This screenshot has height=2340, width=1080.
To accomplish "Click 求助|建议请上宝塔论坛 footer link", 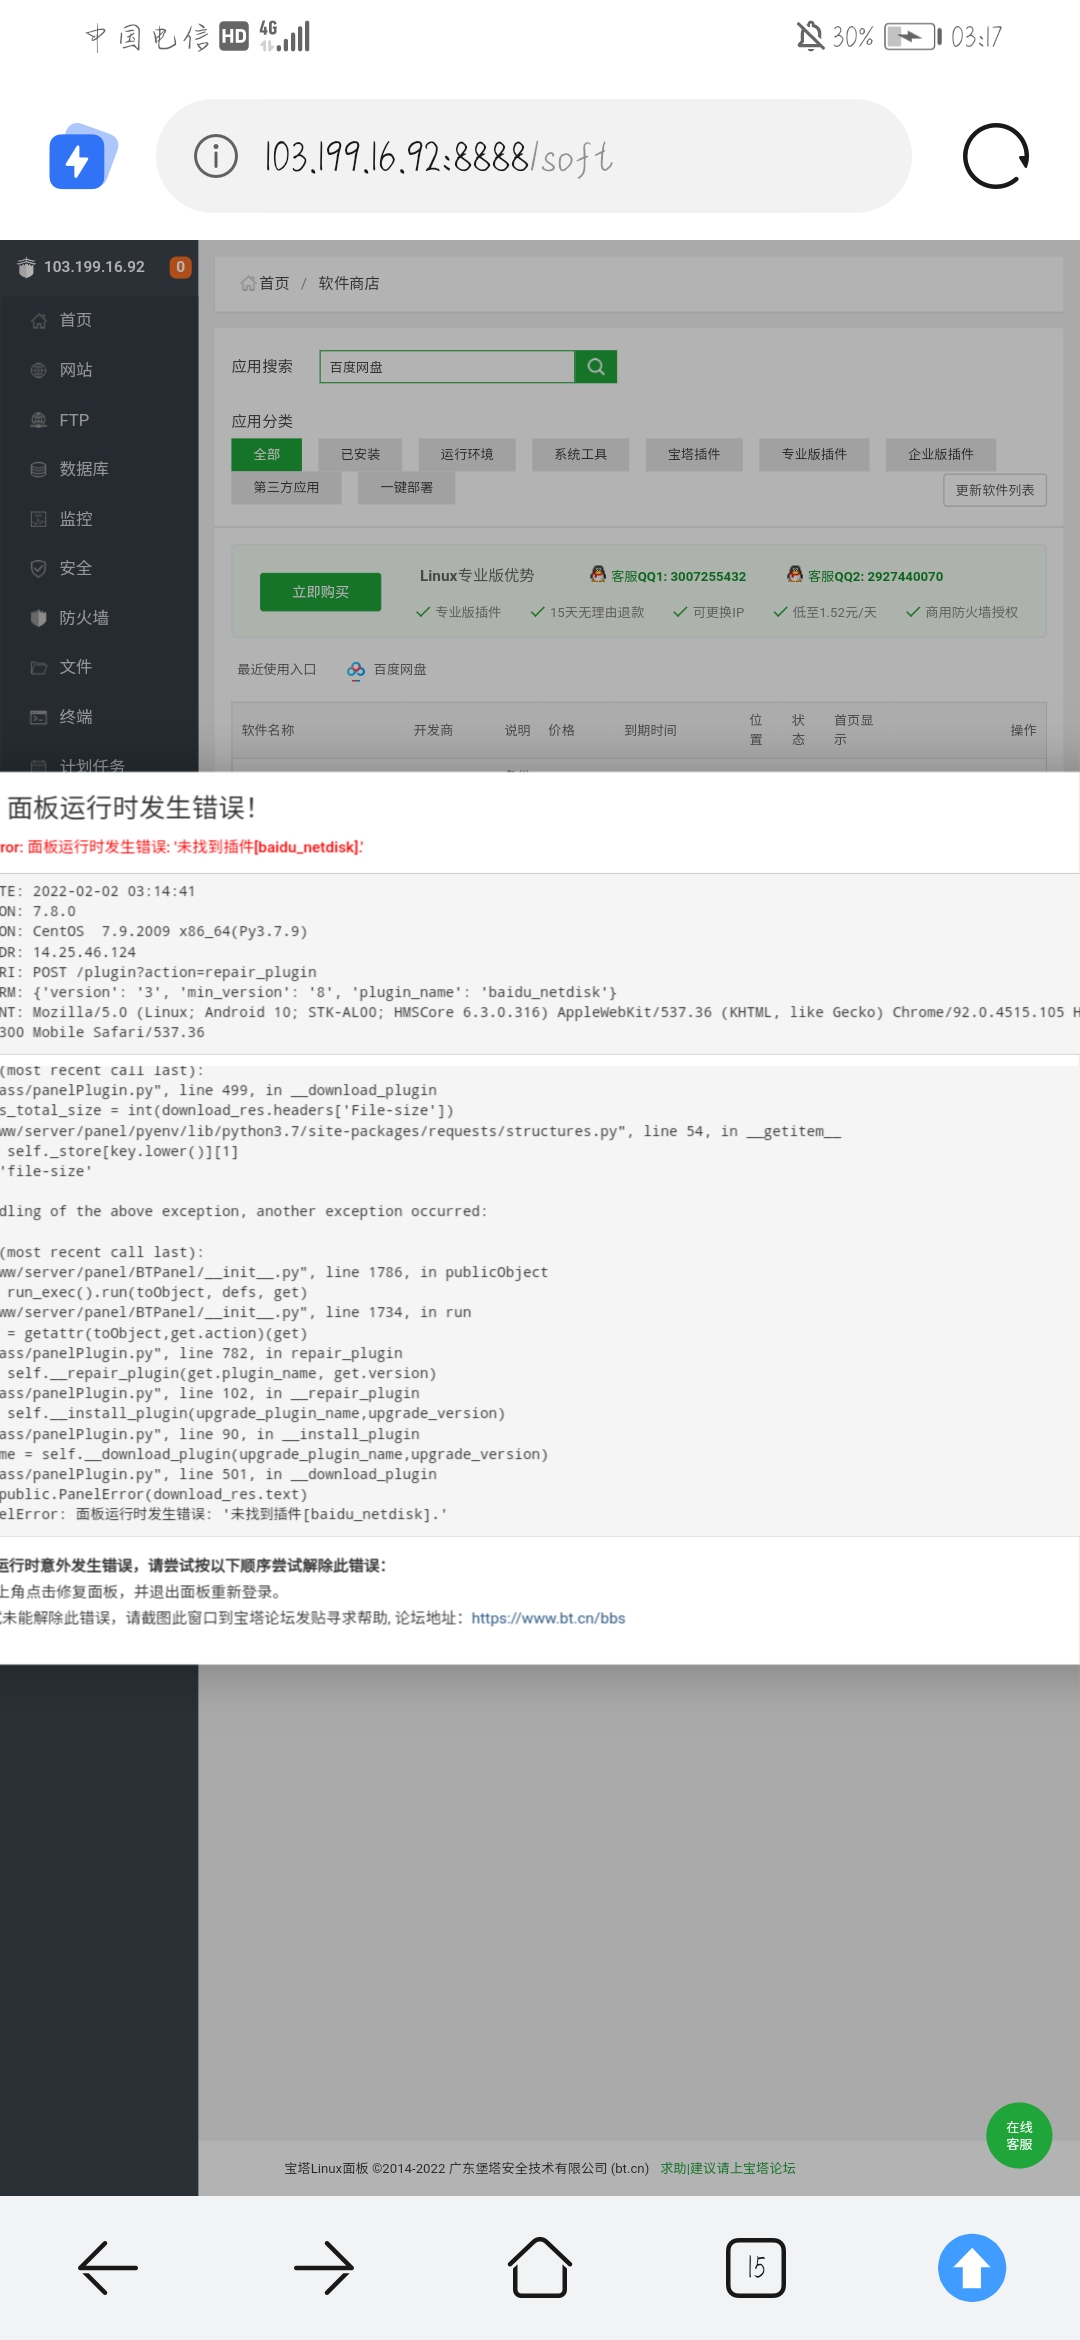I will 728,2168.
